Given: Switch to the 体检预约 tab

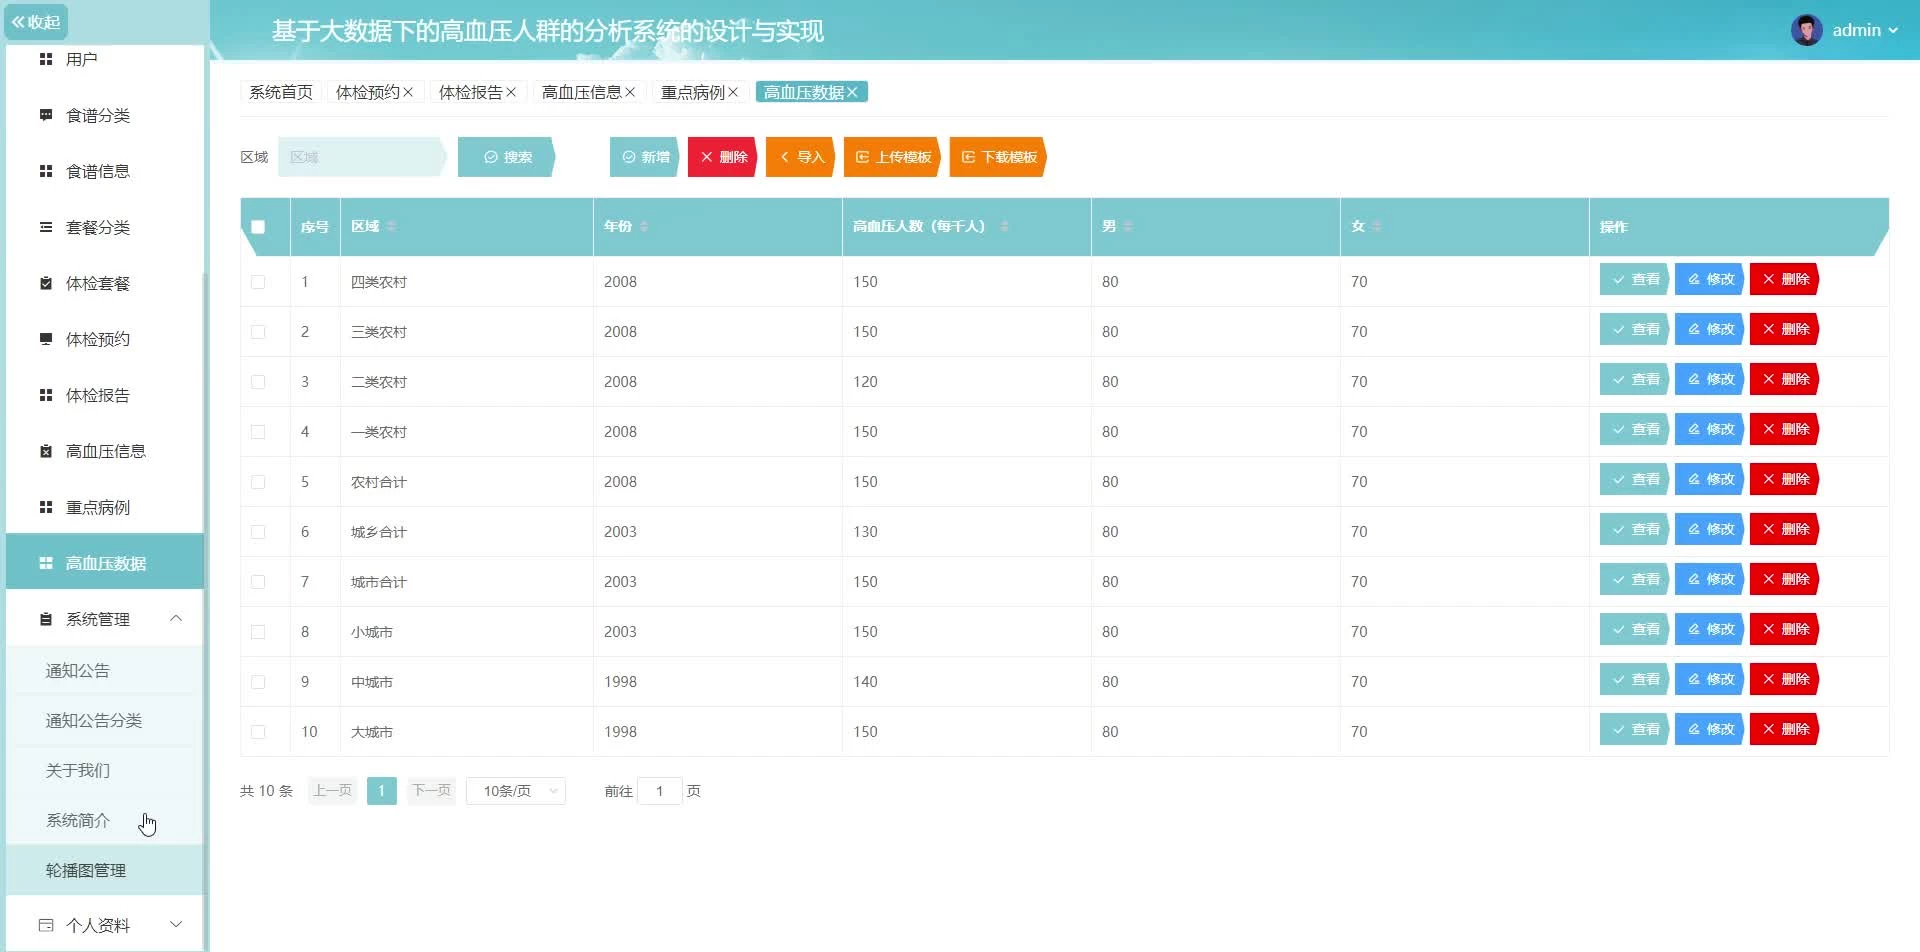Looking at the screenshot, I should click(368, 92).
